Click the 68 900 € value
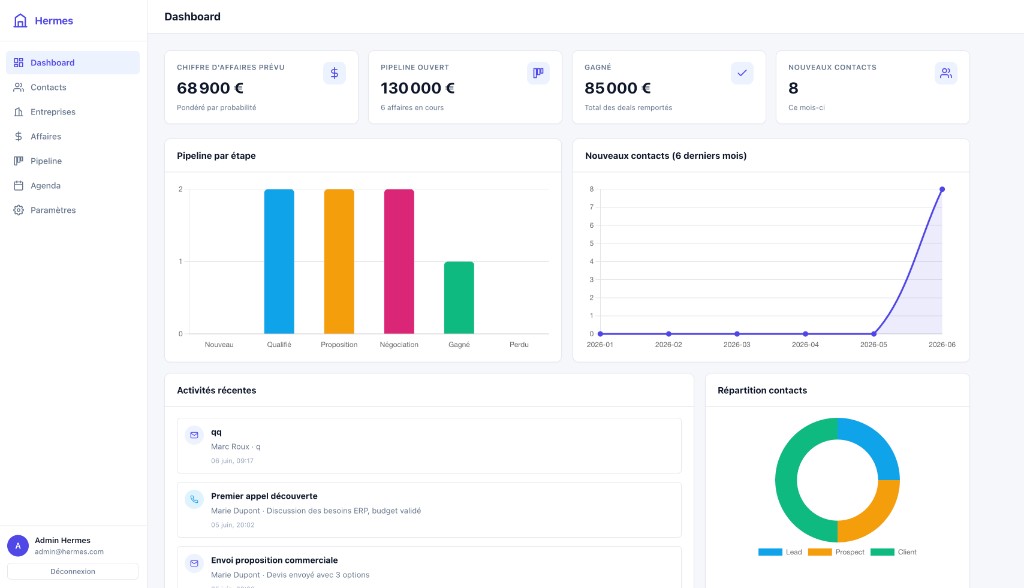Screen dimensions: 1024x588 [210, 88]
